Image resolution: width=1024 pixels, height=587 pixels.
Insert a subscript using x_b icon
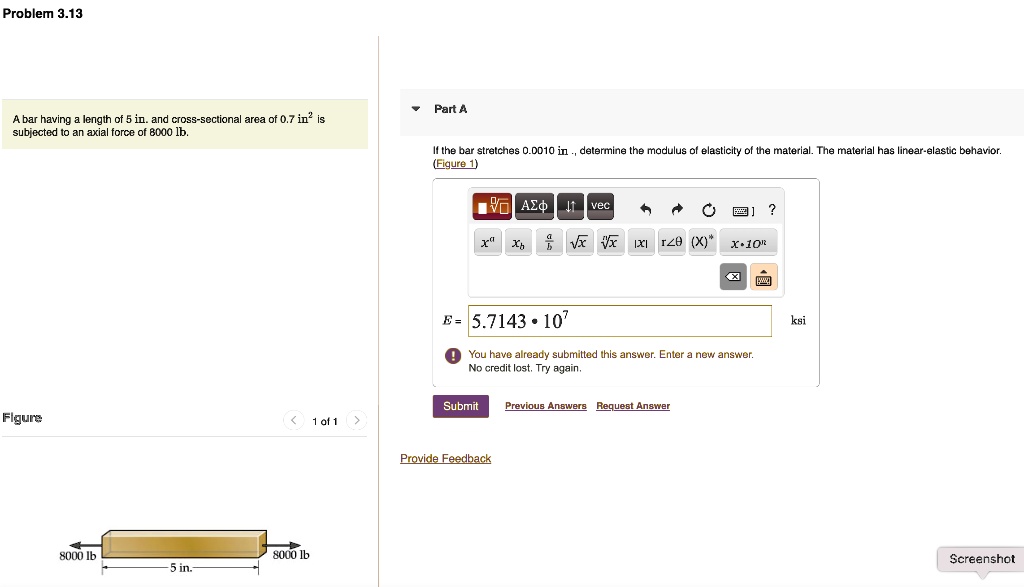[518, 242]
